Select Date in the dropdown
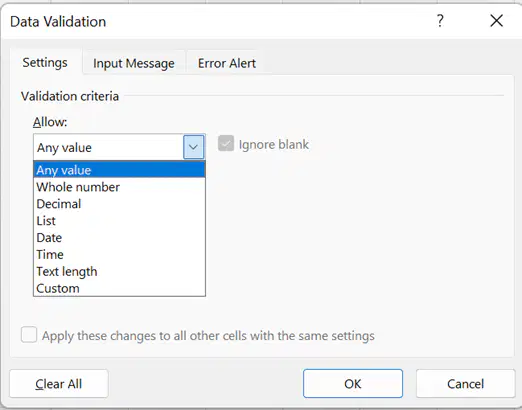This screenshot has height=410, width=522. click(x=119, y=238)
